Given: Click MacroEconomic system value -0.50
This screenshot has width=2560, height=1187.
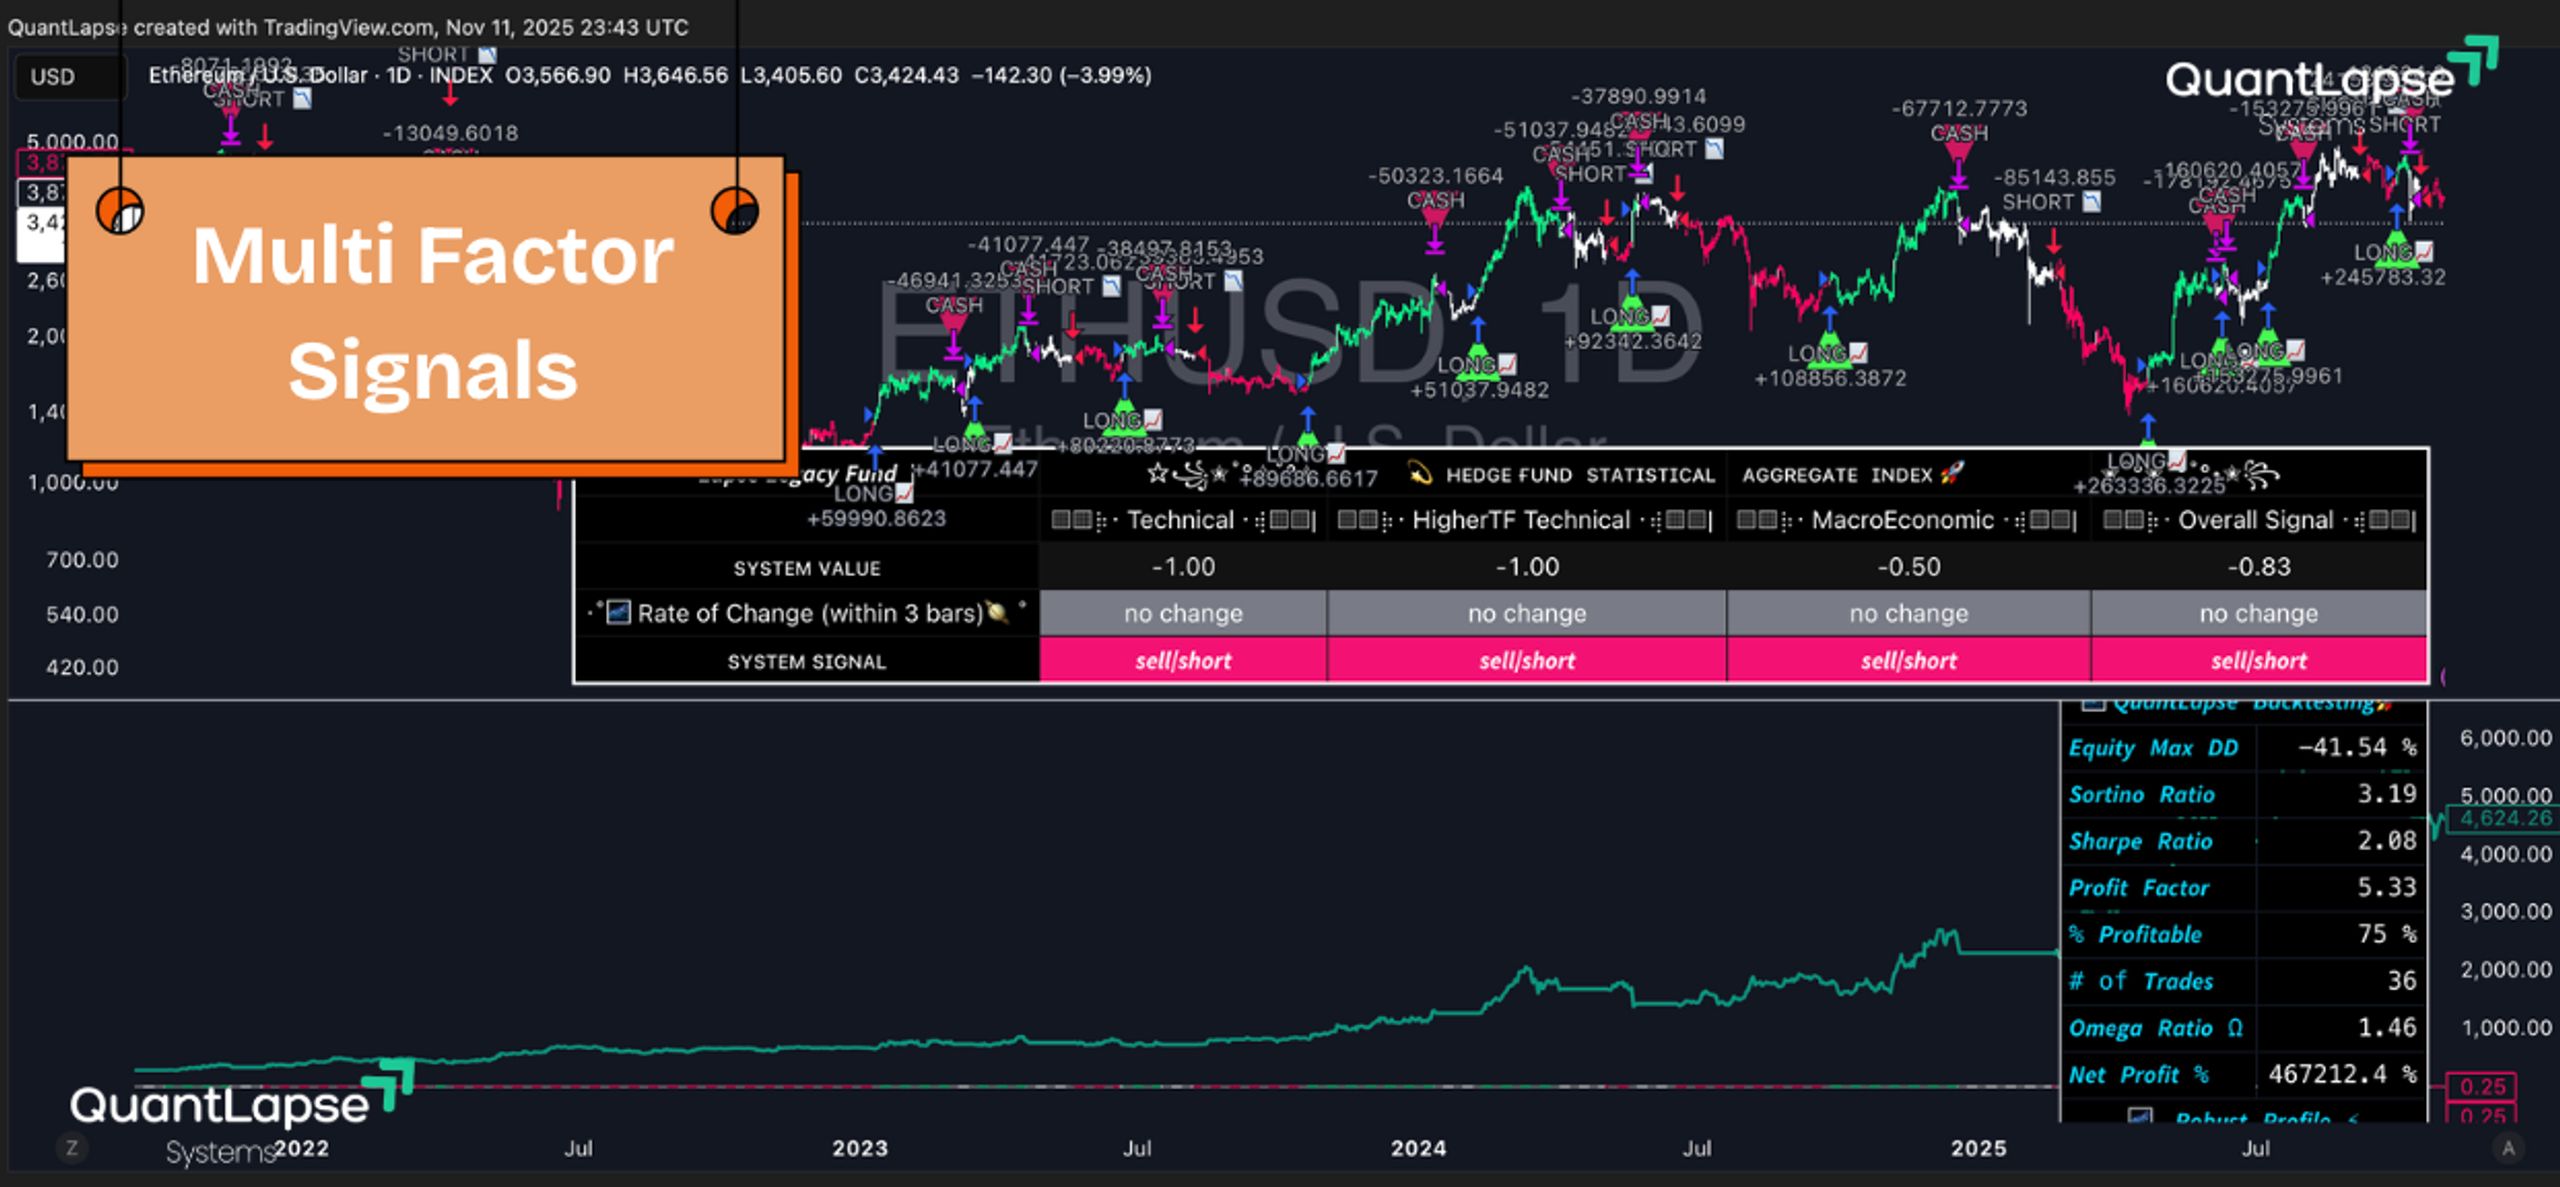Looking at the screenshot, I should point(1908,567).
